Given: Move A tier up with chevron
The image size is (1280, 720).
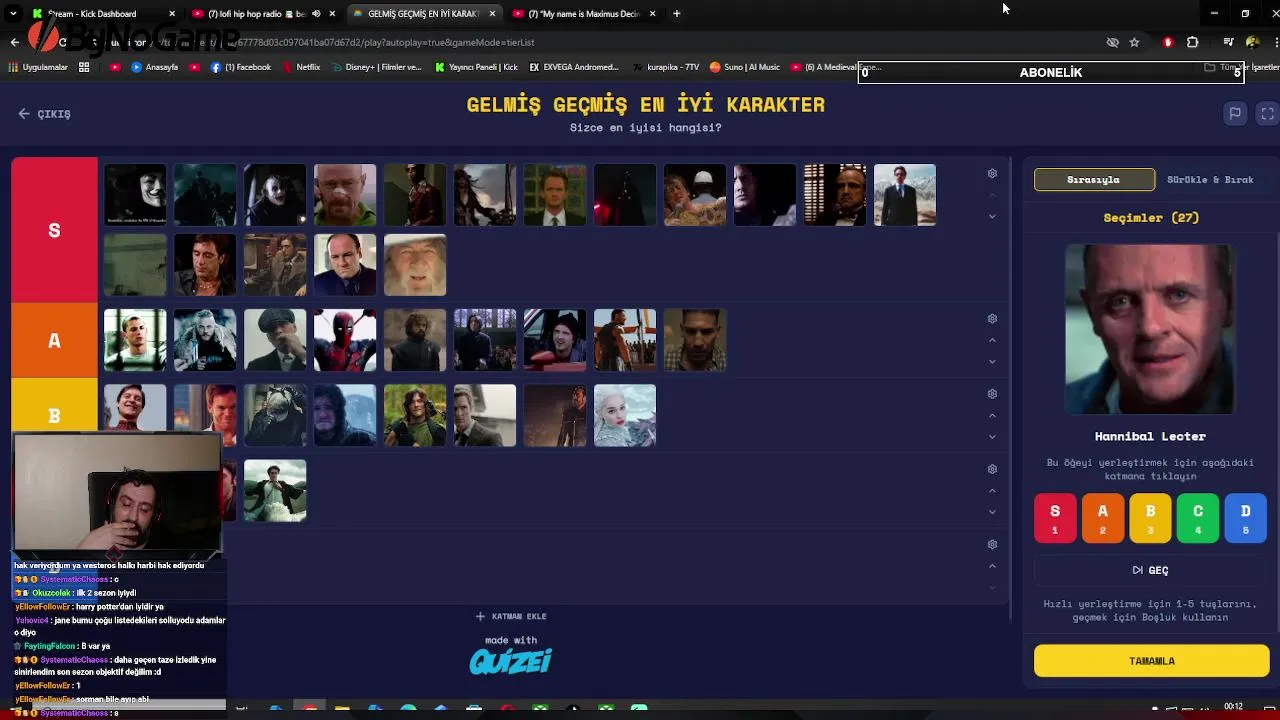Looking at the screenshot, I should click(992, 340).
